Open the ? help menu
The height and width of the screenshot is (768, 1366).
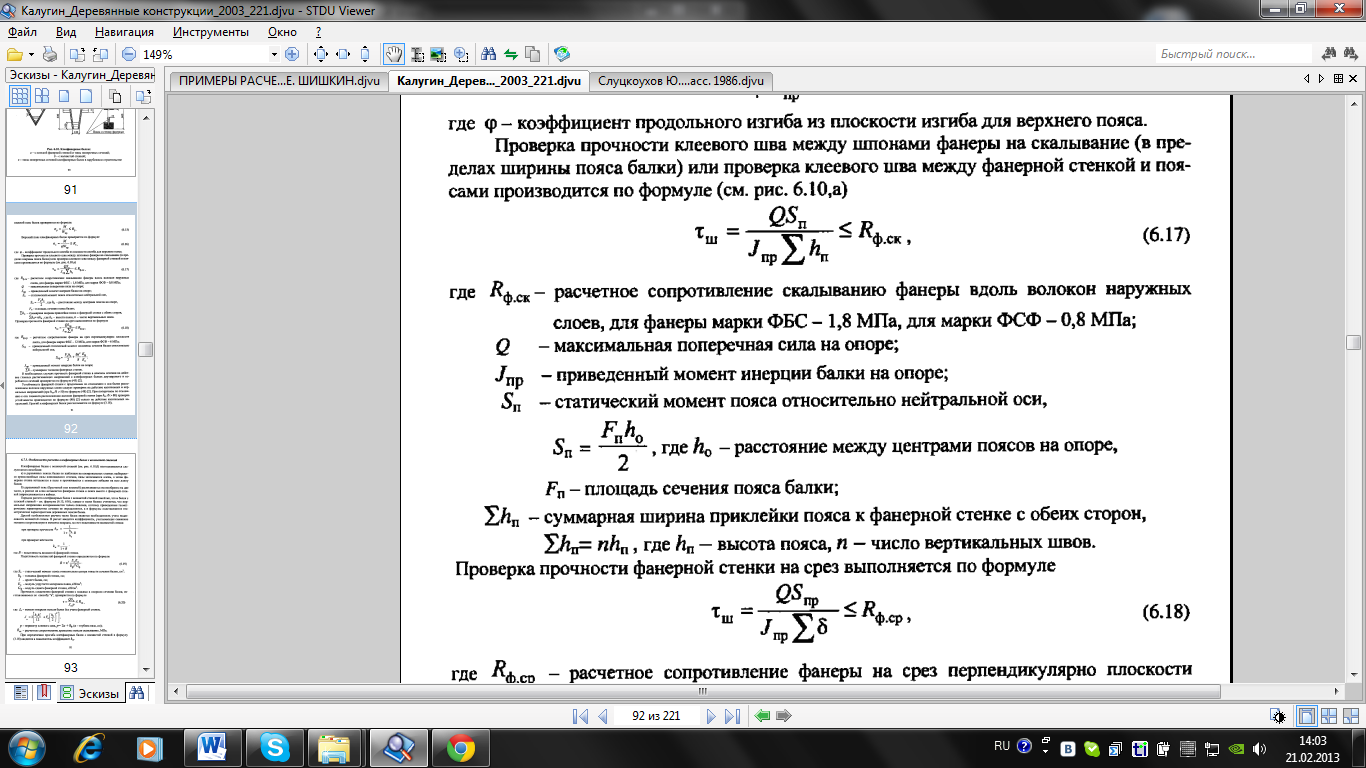[x=318, y=32]
